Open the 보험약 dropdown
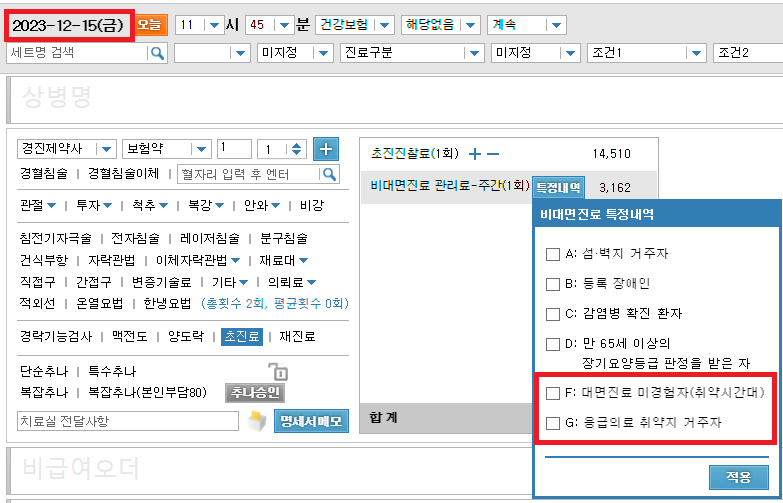 click(x=167, y=149)
